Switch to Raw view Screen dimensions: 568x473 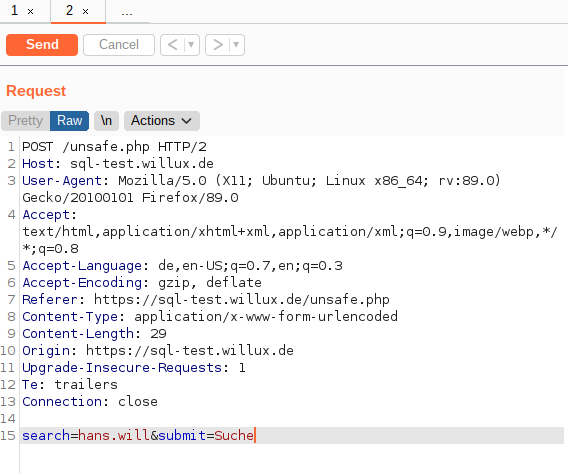(x=69, y=121)
